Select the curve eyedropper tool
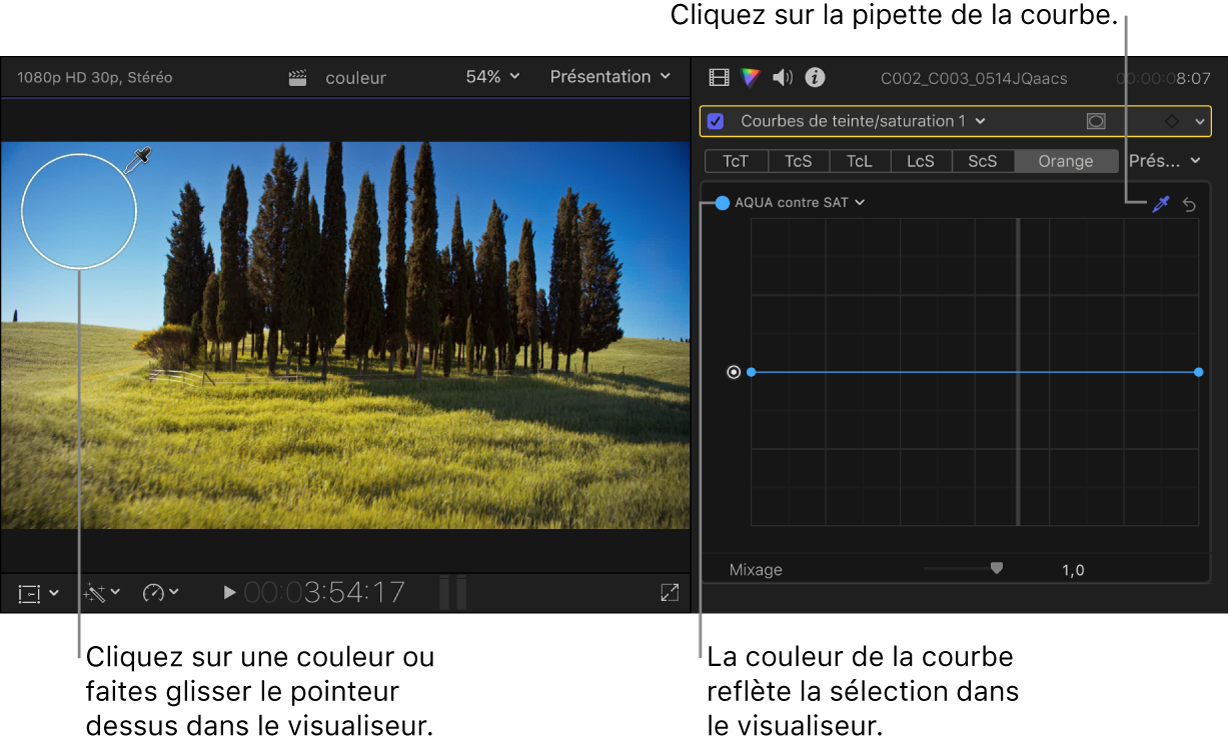The image size is (1229, 747). click(1161, 204)
